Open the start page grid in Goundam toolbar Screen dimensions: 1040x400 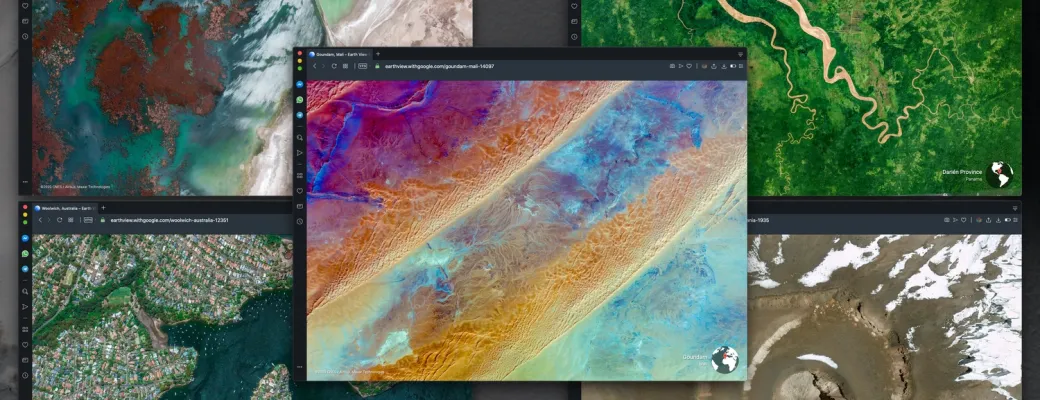[345, 66]
